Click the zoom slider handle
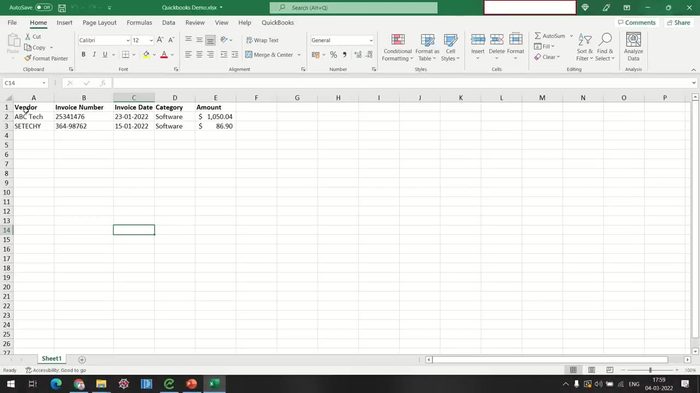The width and height of the screenshot is (700, 393). [650, 370]
